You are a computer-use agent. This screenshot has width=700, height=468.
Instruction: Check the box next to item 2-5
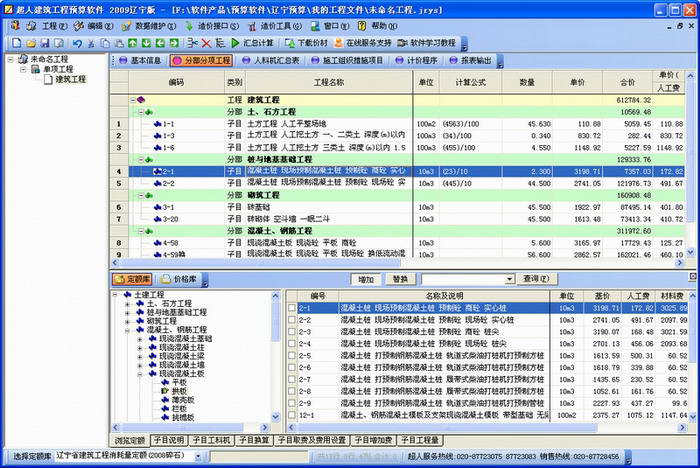(292, 355)
